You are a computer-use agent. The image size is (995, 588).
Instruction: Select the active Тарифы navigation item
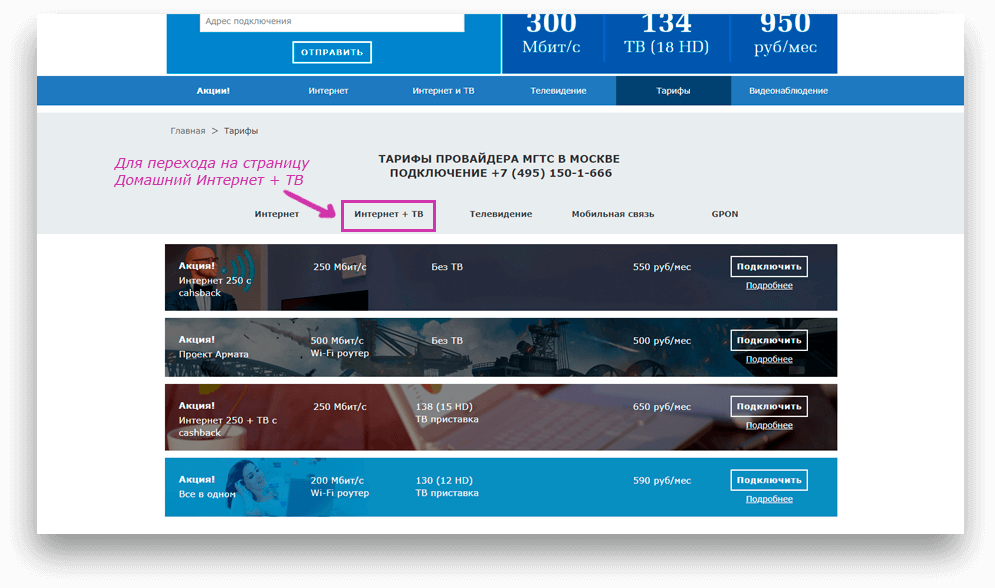tap(673, 91)
